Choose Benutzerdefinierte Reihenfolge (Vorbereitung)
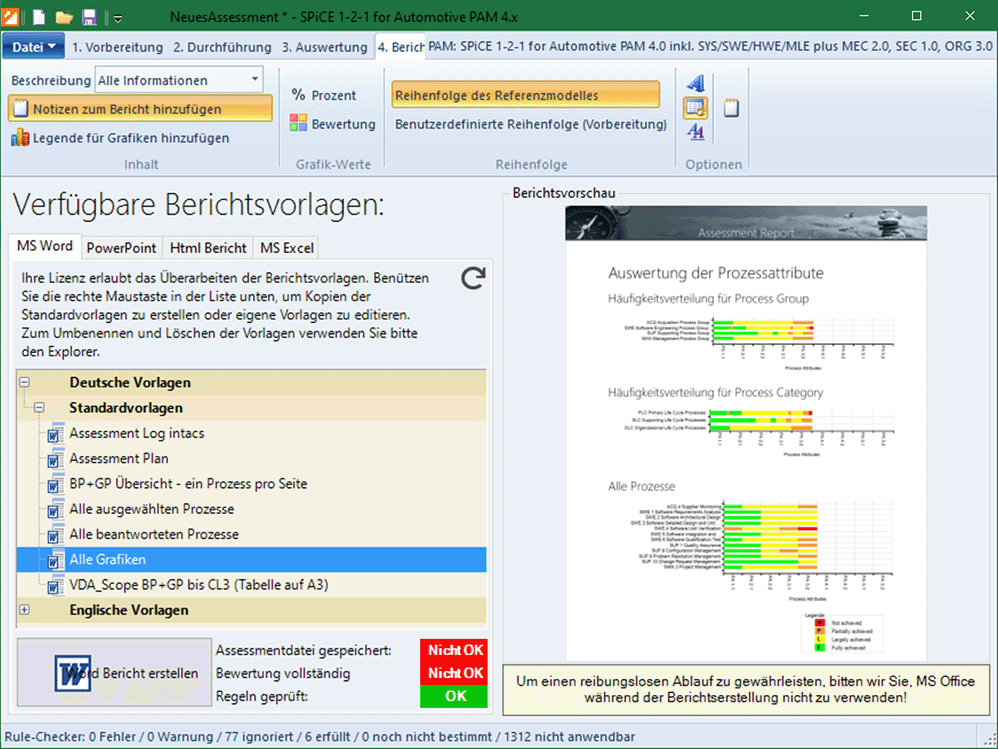 click(x=530, y=123)
